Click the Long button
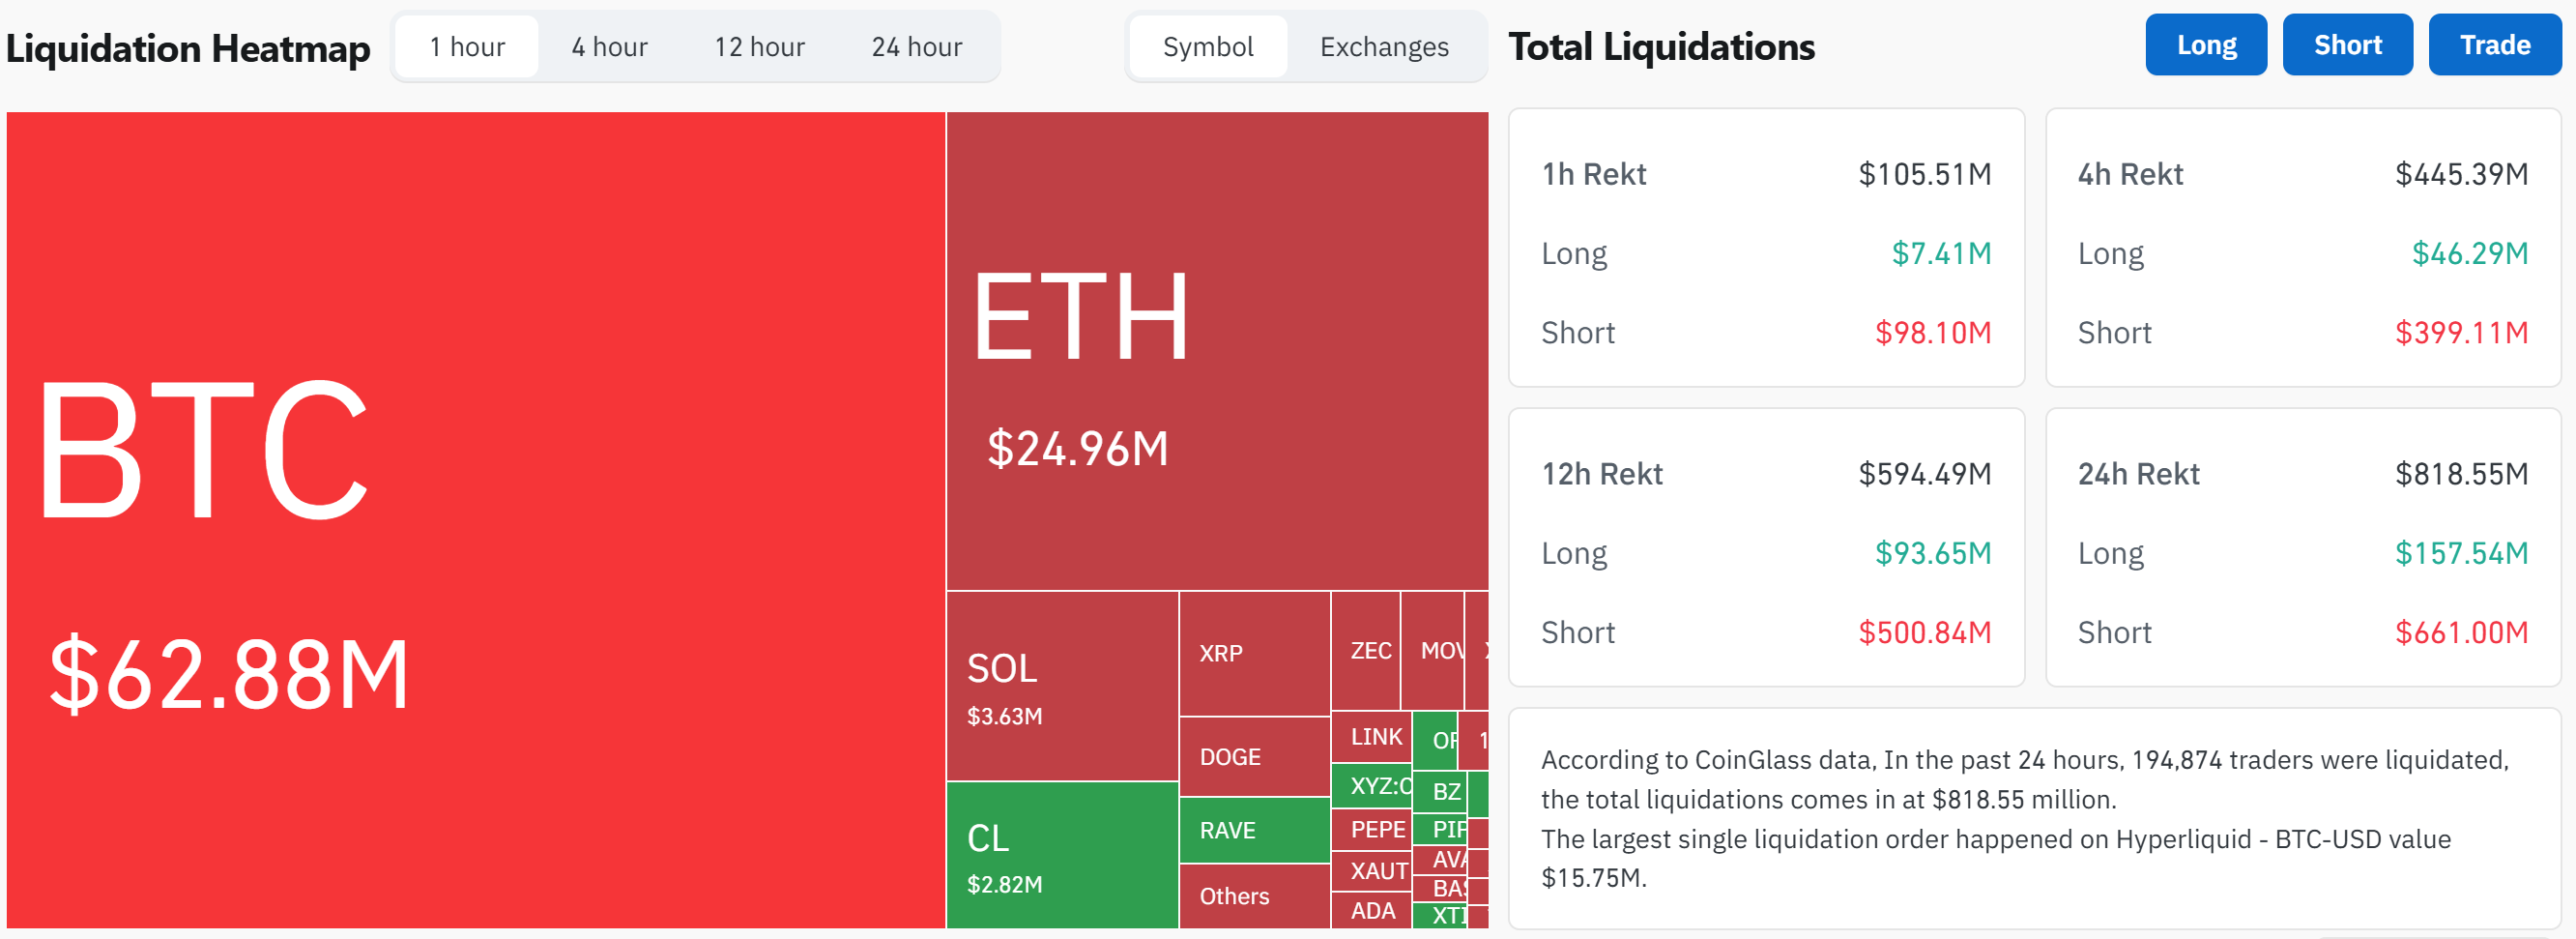 pyautogui.click(x=2205, y=44)
